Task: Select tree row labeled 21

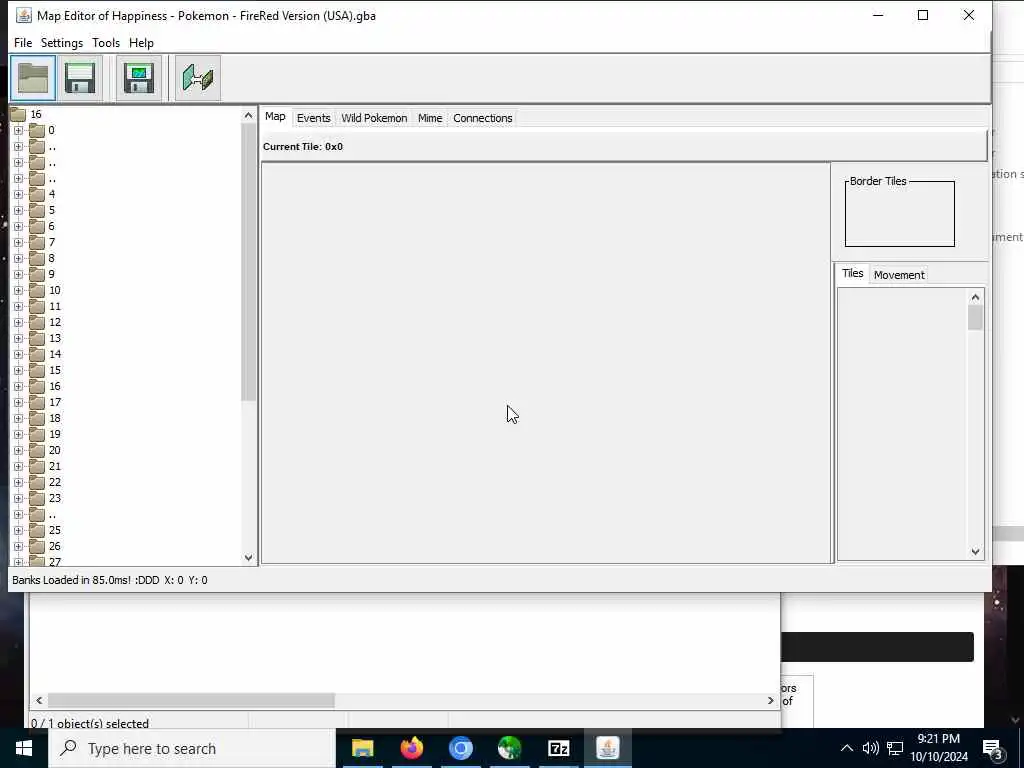Action: pos(55,466)
